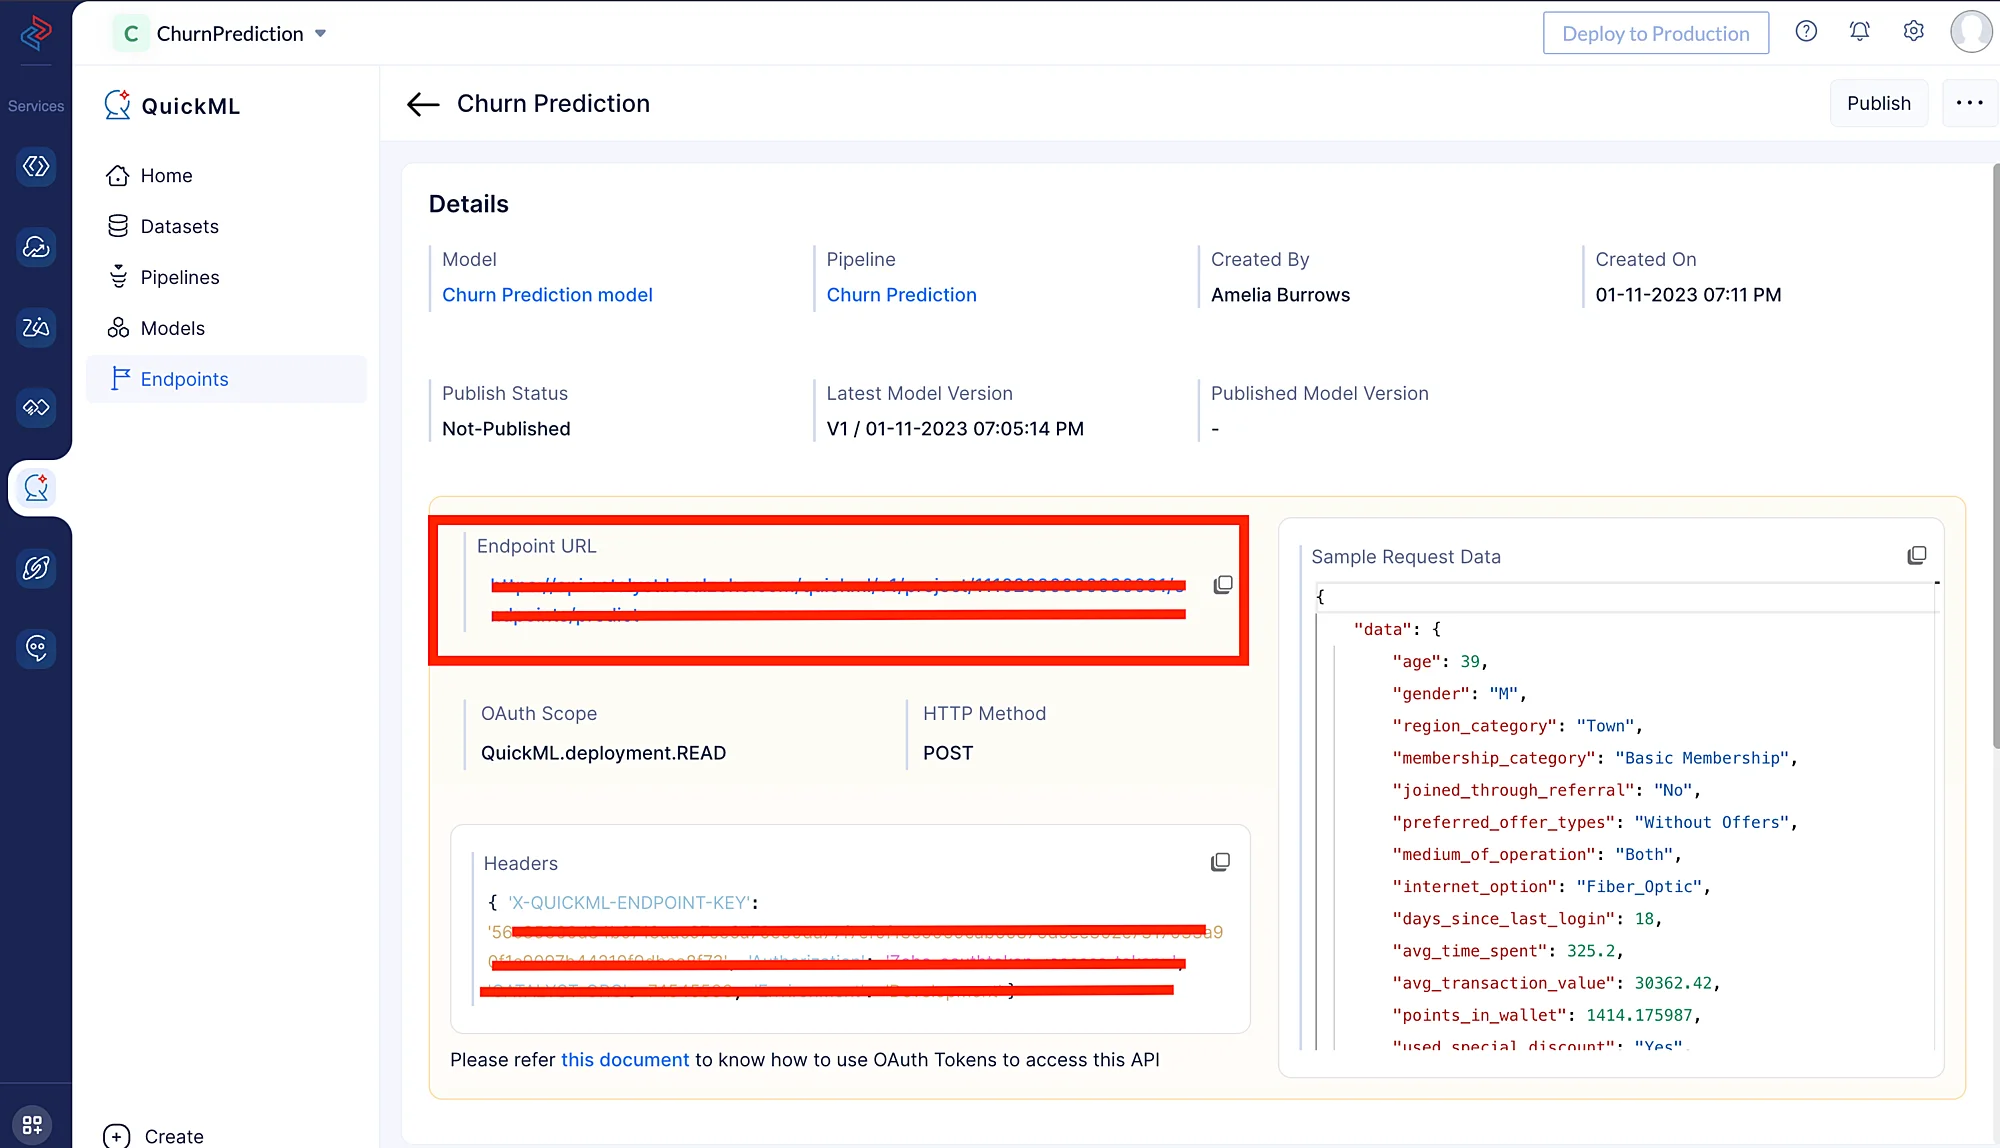Open the notifications bell
Viewport: 2000px width, 1148px height.
[1859, 32]
